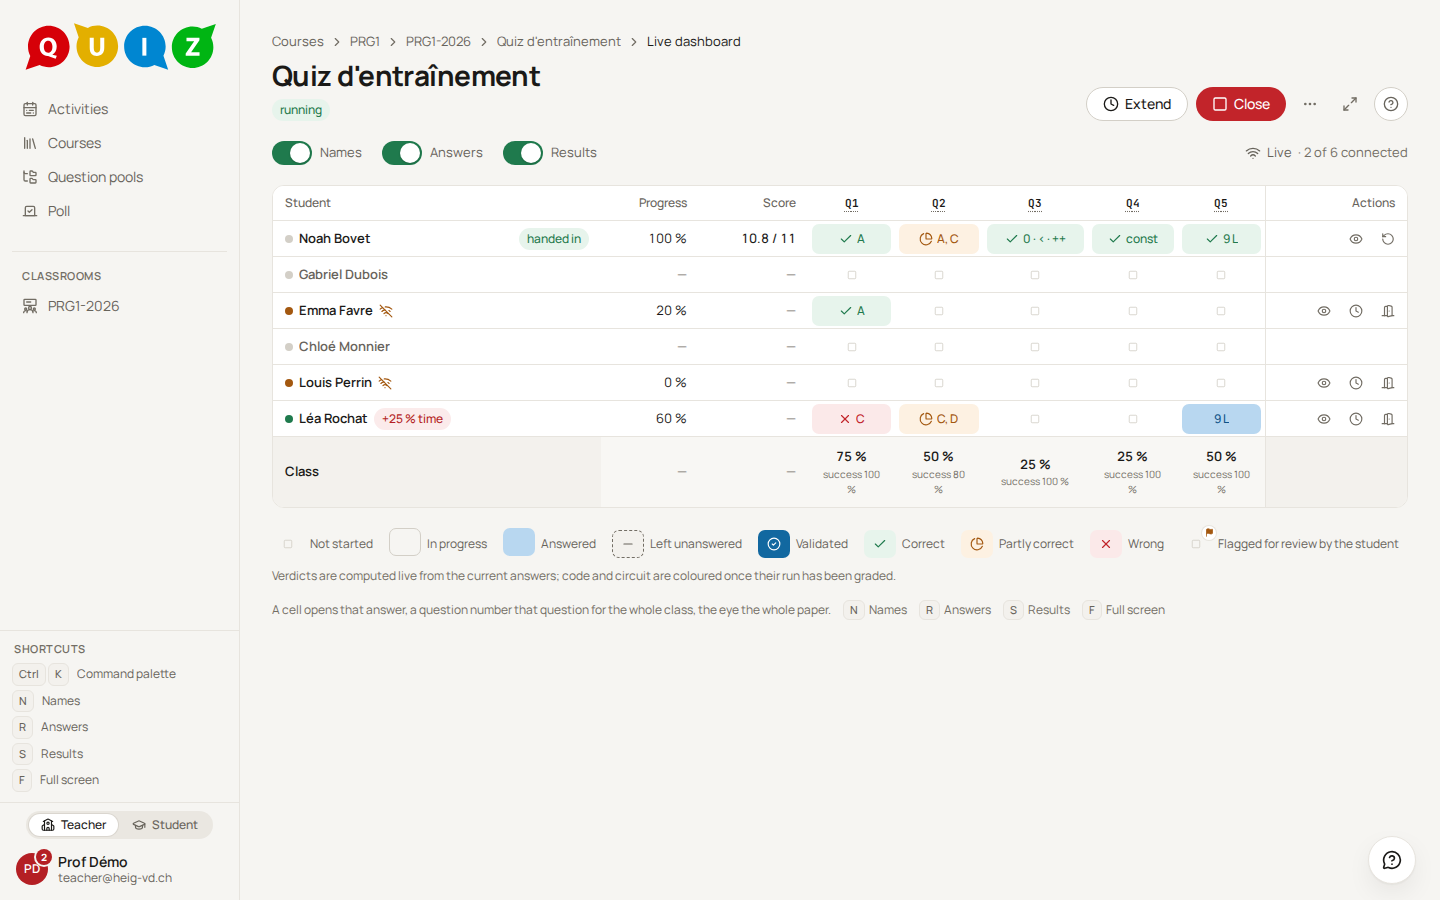The image size is (1440, 900).
Task: Open help with the question mark icon
Action: (1391, 104)
